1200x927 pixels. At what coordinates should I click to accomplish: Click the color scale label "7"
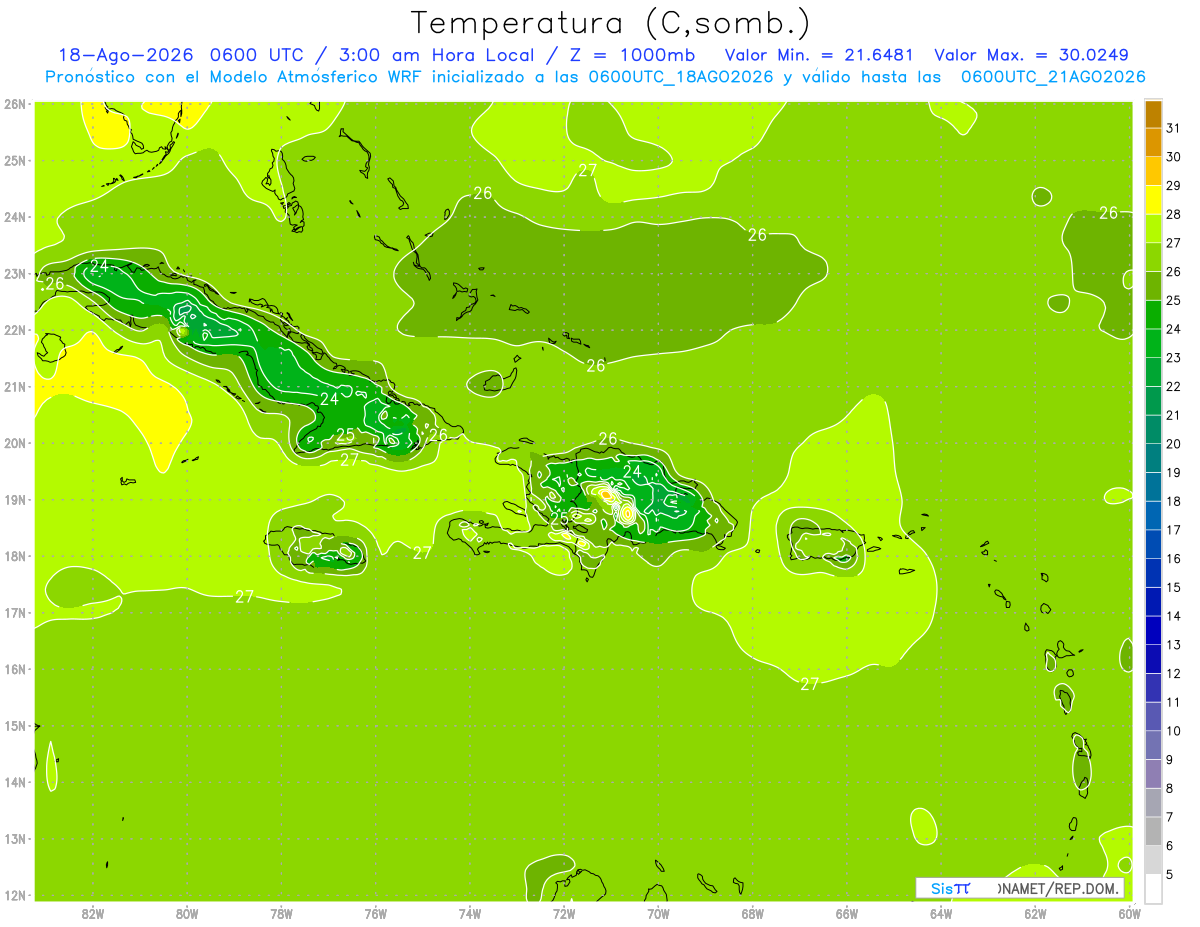tap(1170, 817)
